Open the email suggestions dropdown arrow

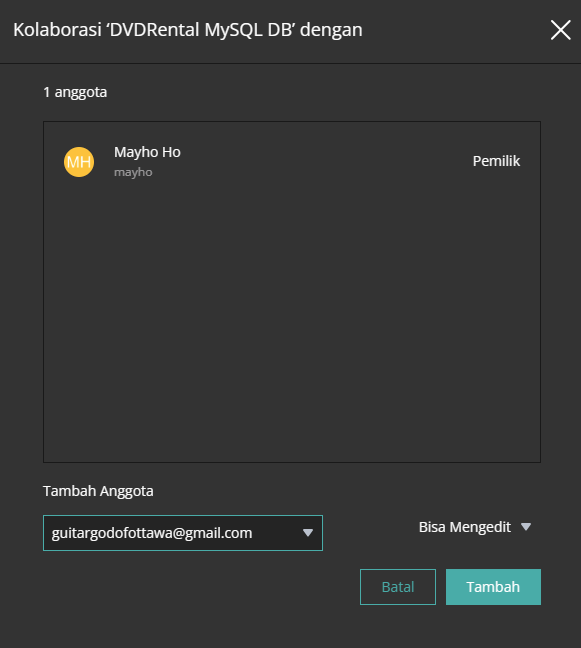pos(307,533)
